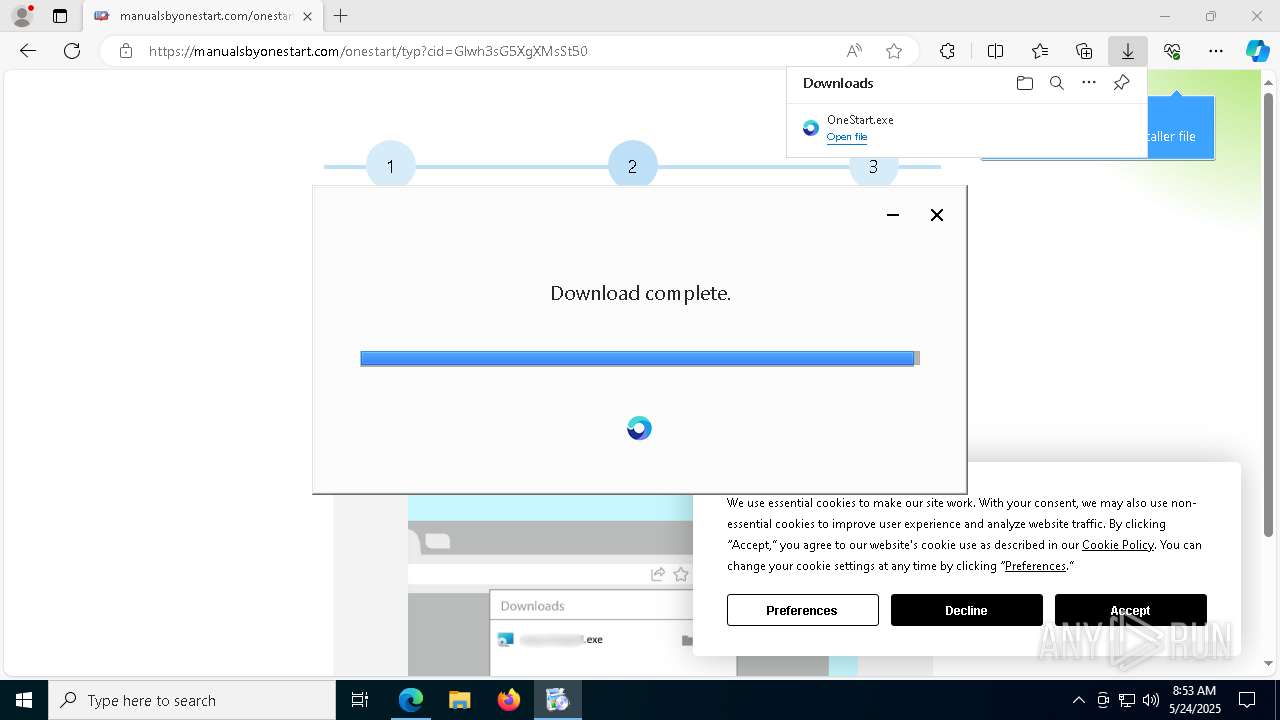The height and width of the screenshot is (720, 1280).
Task: Open network status icon
Action: tap(1127, 700)
